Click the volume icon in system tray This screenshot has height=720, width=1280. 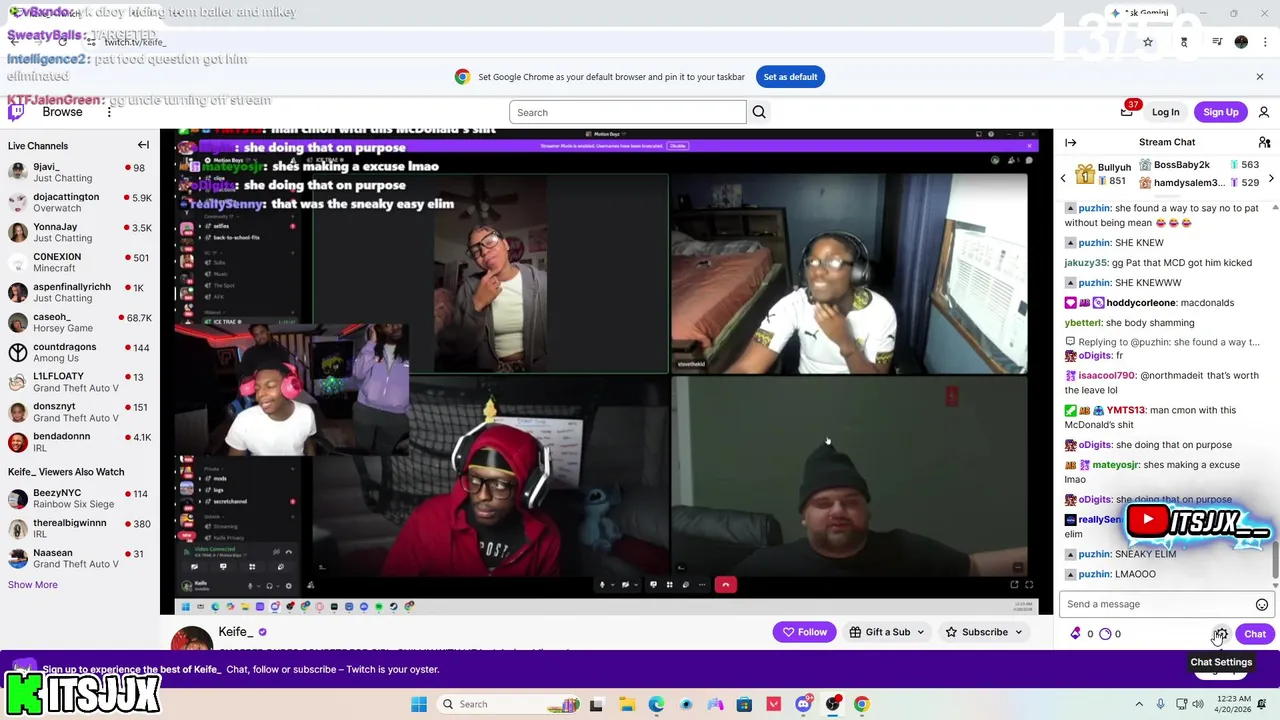1200,704
